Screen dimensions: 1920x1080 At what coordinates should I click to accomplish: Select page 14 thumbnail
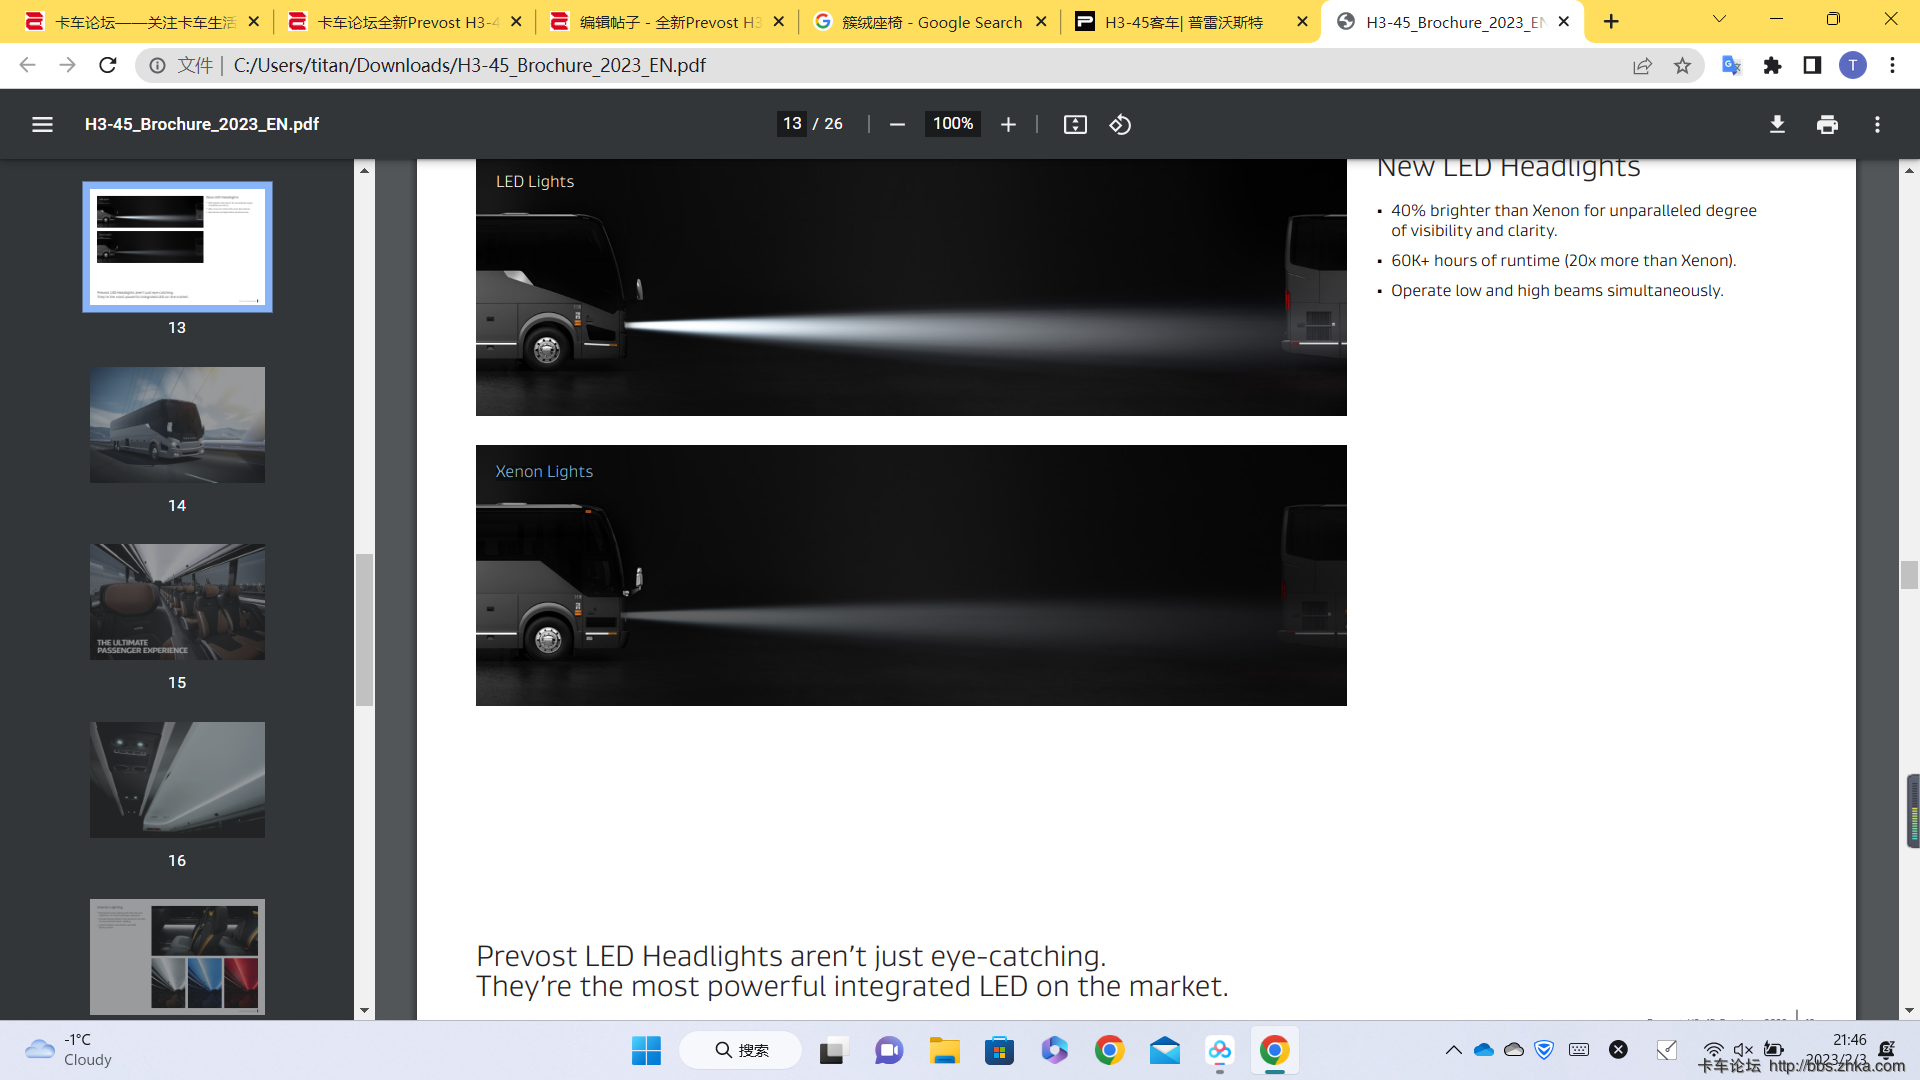177,425
